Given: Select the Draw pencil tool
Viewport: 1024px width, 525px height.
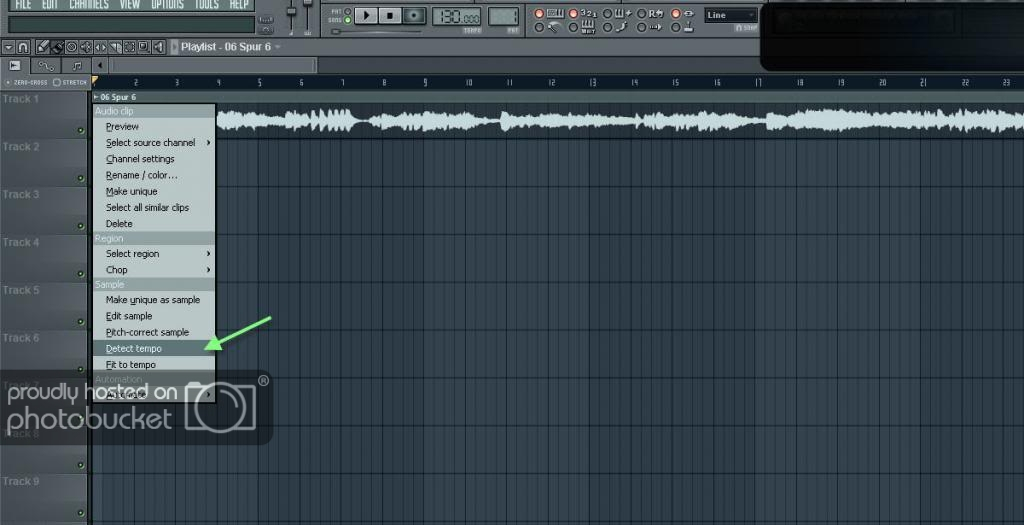Looking at the screenshot, I should [x=43, y=47].
